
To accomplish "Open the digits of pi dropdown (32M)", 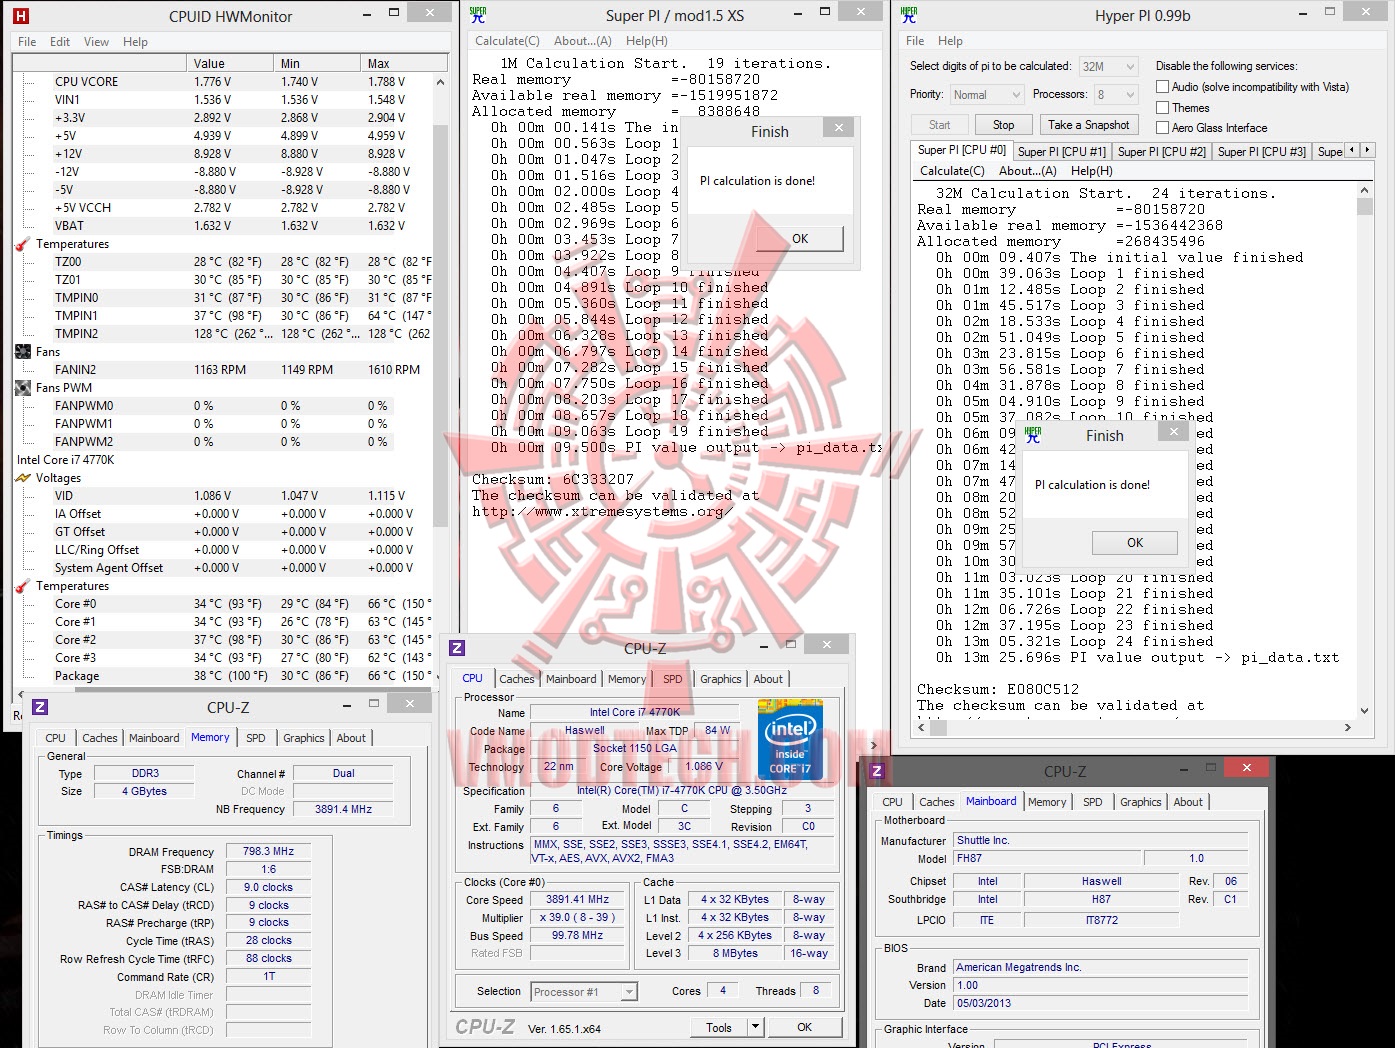I will (1130, 66).
